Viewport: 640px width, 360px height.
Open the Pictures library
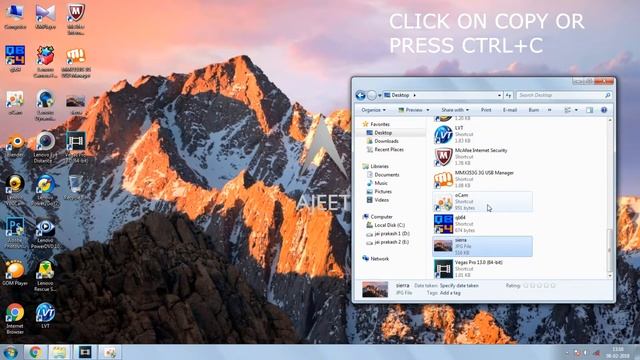(383, 191)
